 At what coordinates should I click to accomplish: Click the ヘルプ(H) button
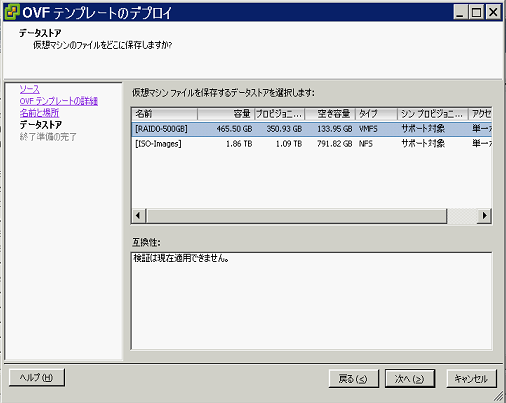point(37,377)
